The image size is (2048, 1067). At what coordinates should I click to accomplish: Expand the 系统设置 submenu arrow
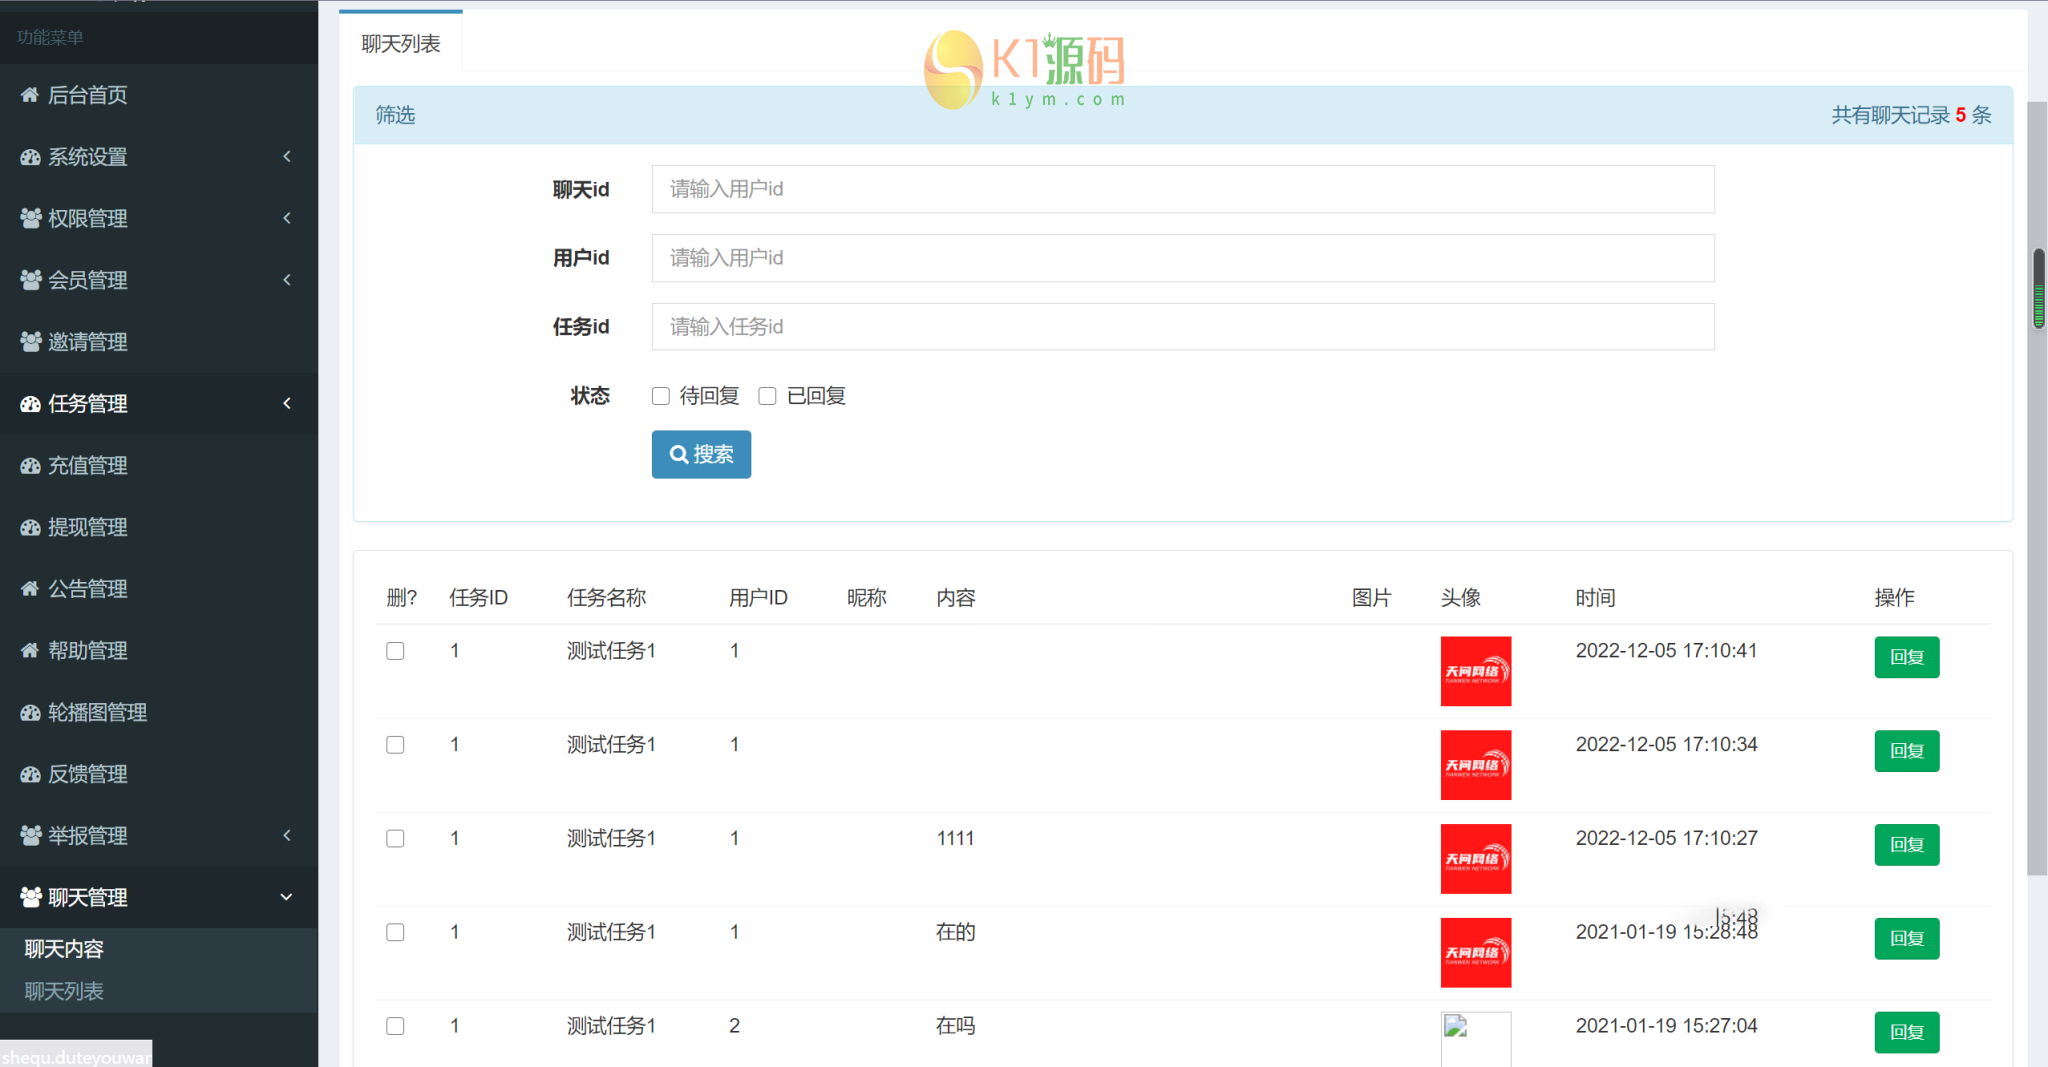[x=287, y=157]
